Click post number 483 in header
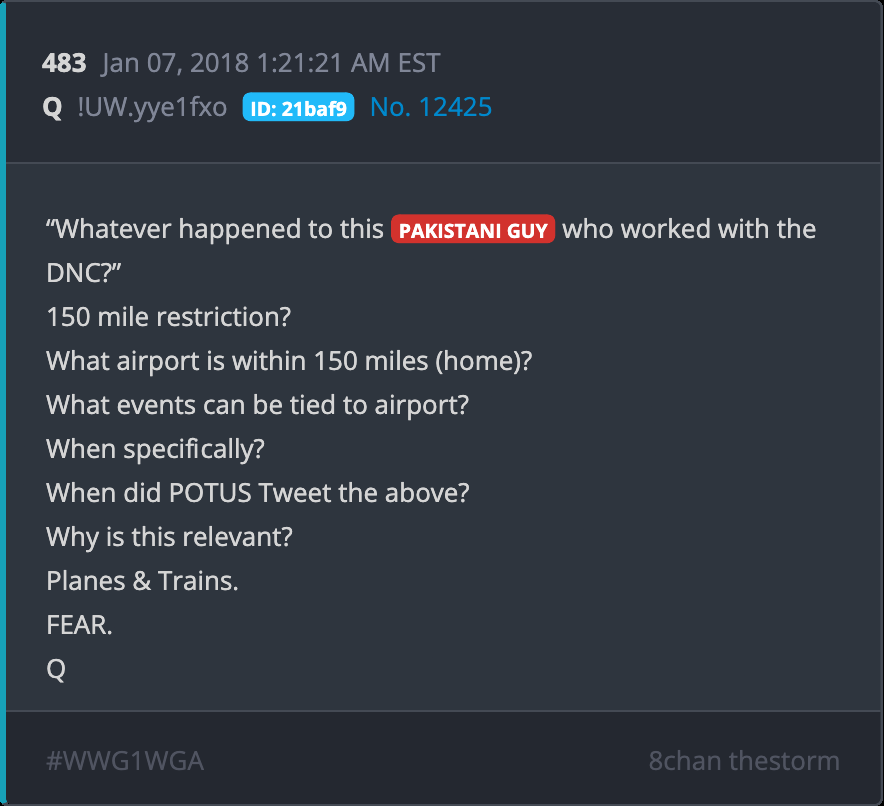Screen dimensions: 884x806 pyautogui.click(x=64, y=63)
